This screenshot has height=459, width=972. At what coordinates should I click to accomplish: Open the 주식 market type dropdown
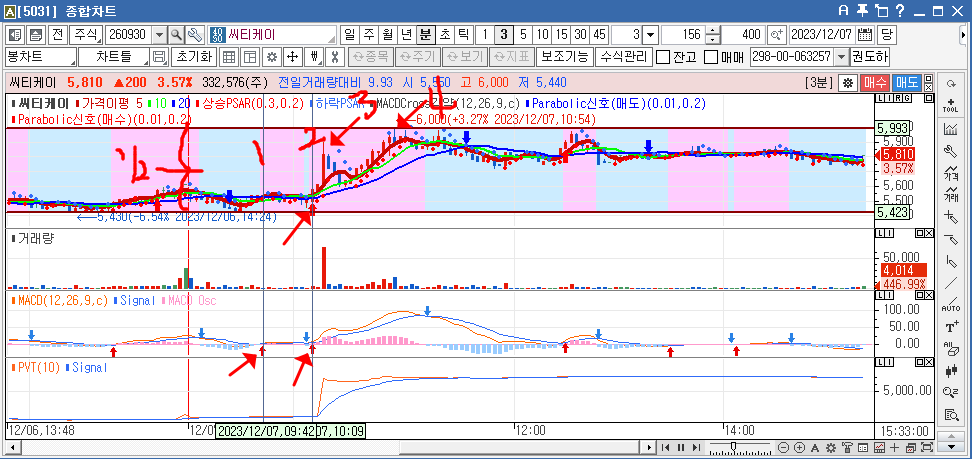tap(86, 34)
